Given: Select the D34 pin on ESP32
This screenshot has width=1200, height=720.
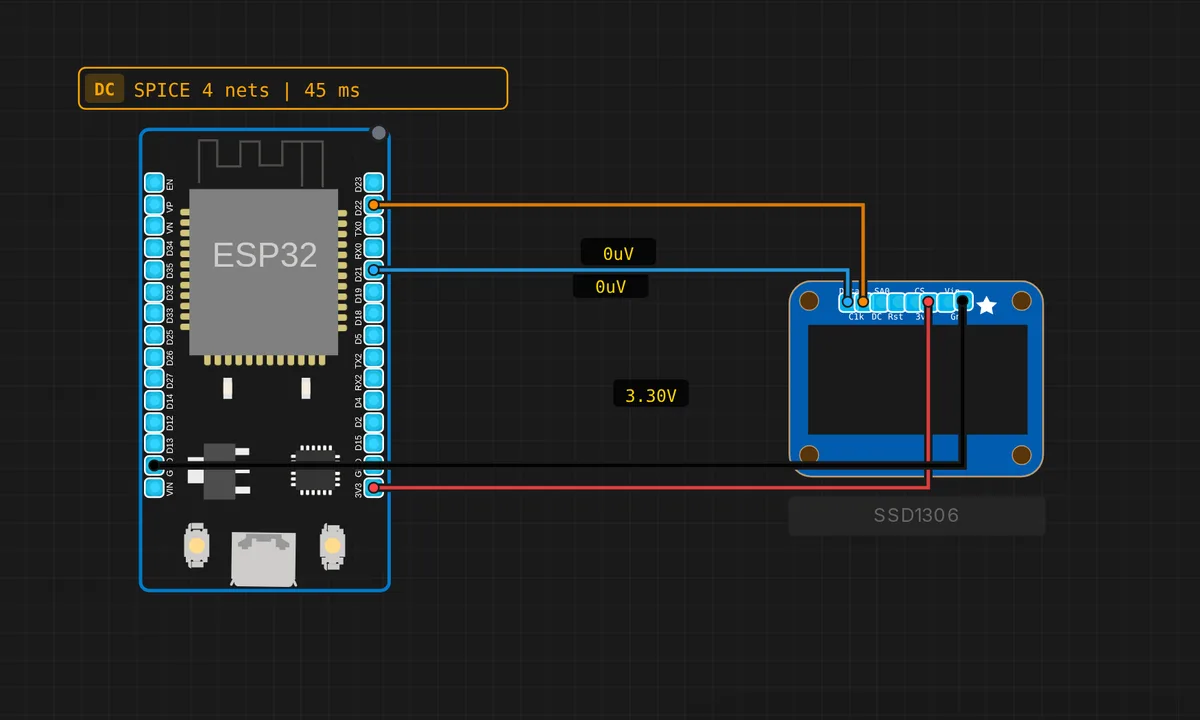Looking at the screenshot, I should pyautogui.click(x=154, y=248).
